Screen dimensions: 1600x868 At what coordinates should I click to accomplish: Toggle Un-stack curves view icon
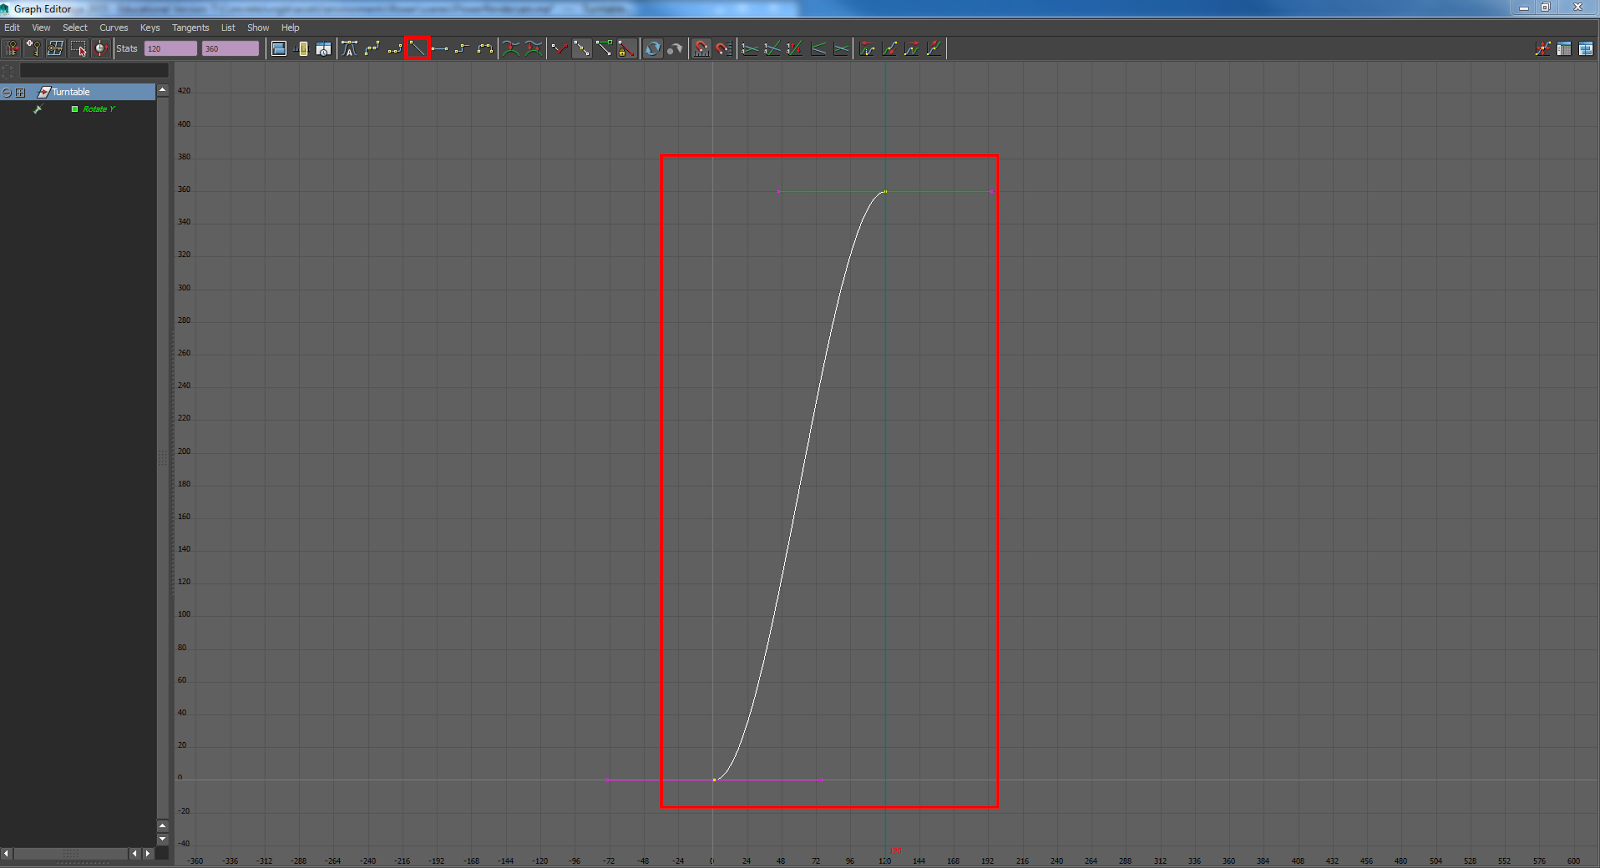[841, 48]
